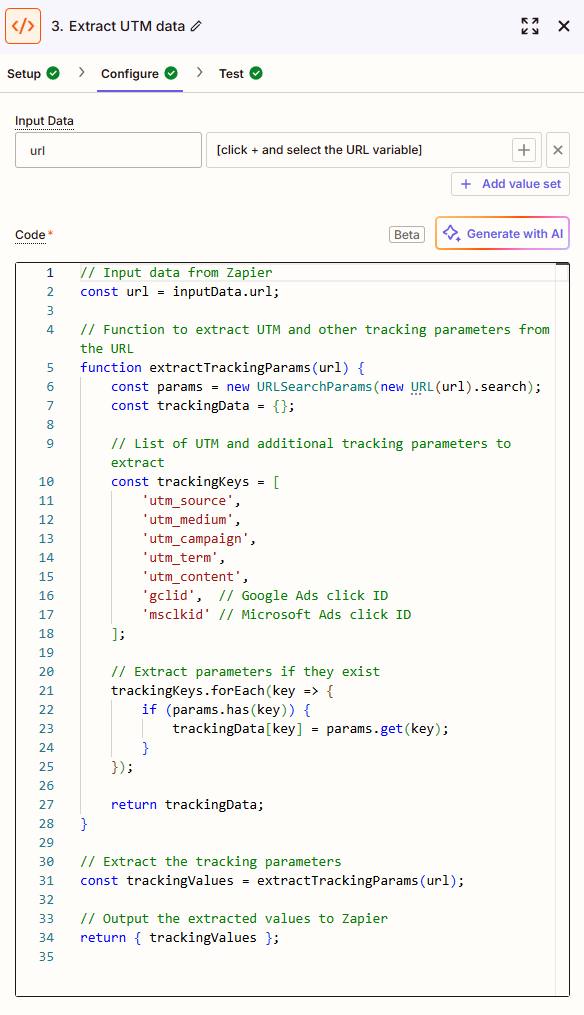Expand editor with the fullscreen icon
This screenshot has width=584, height=1015.
pyautogui.click(x=530, y=26)
